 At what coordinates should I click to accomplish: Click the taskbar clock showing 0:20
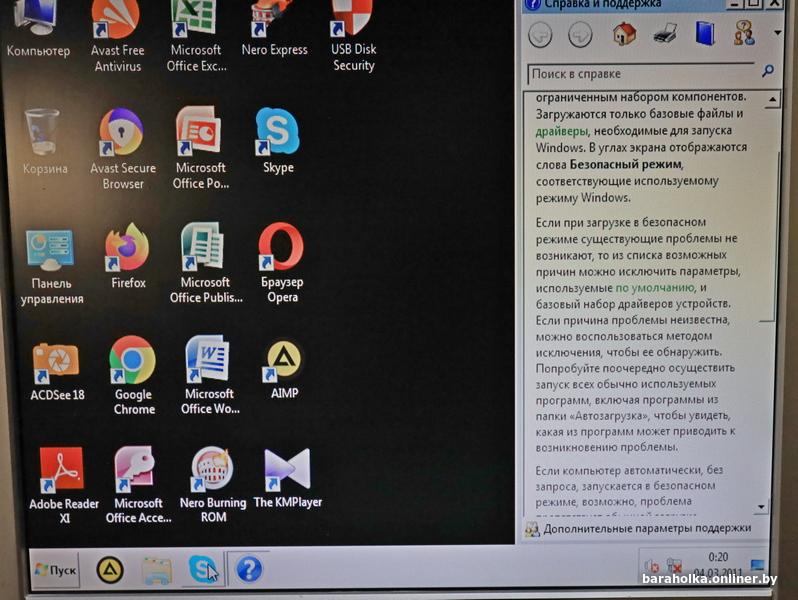pos(718,557)
